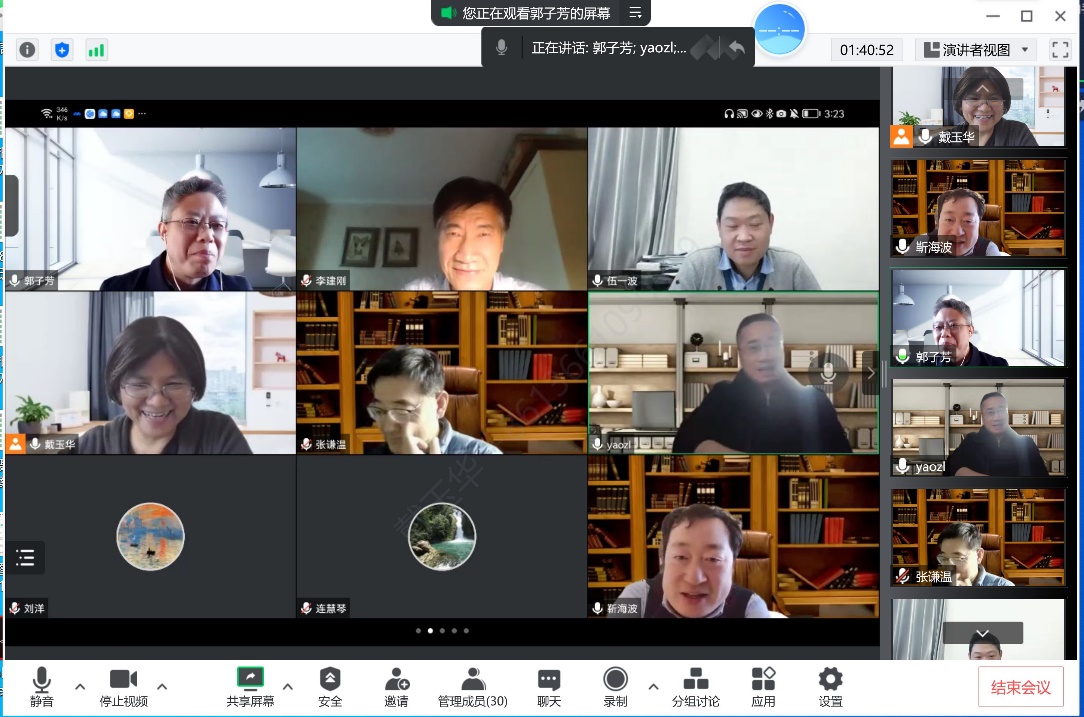Open the 聊天 chat panel

pos(549,687)
